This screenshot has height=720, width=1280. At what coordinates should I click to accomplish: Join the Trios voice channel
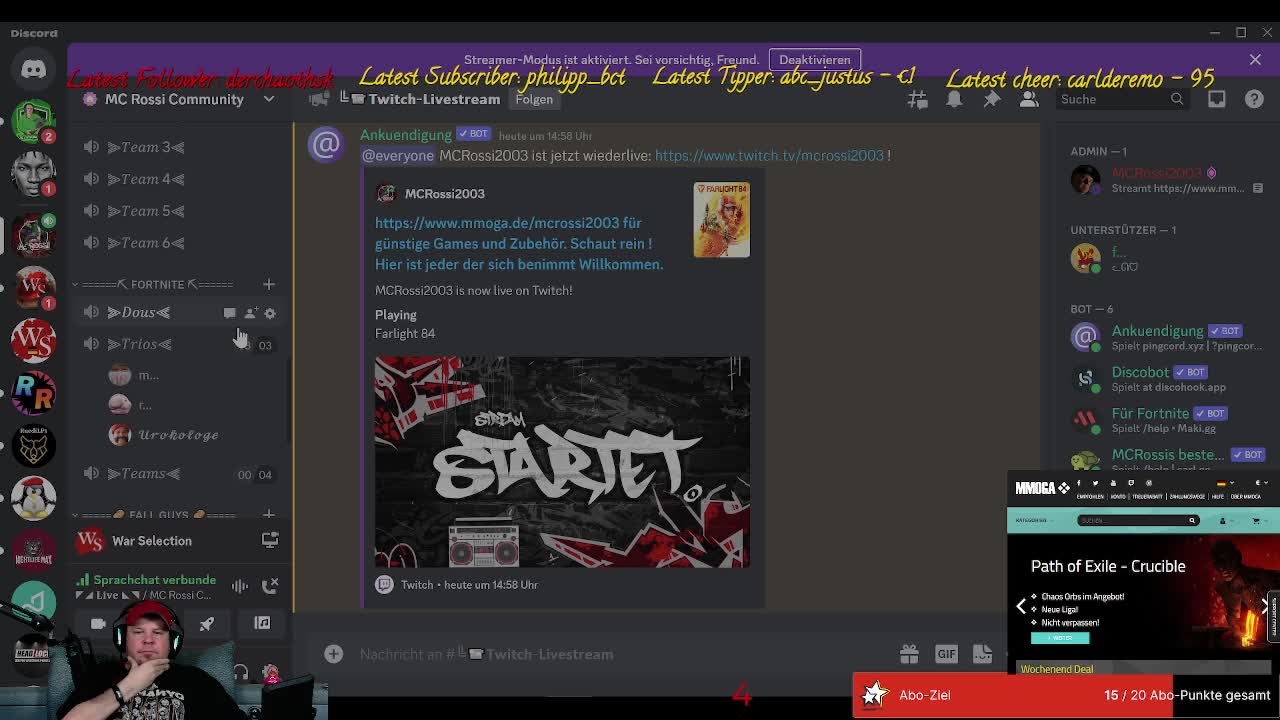click(180, 344)
